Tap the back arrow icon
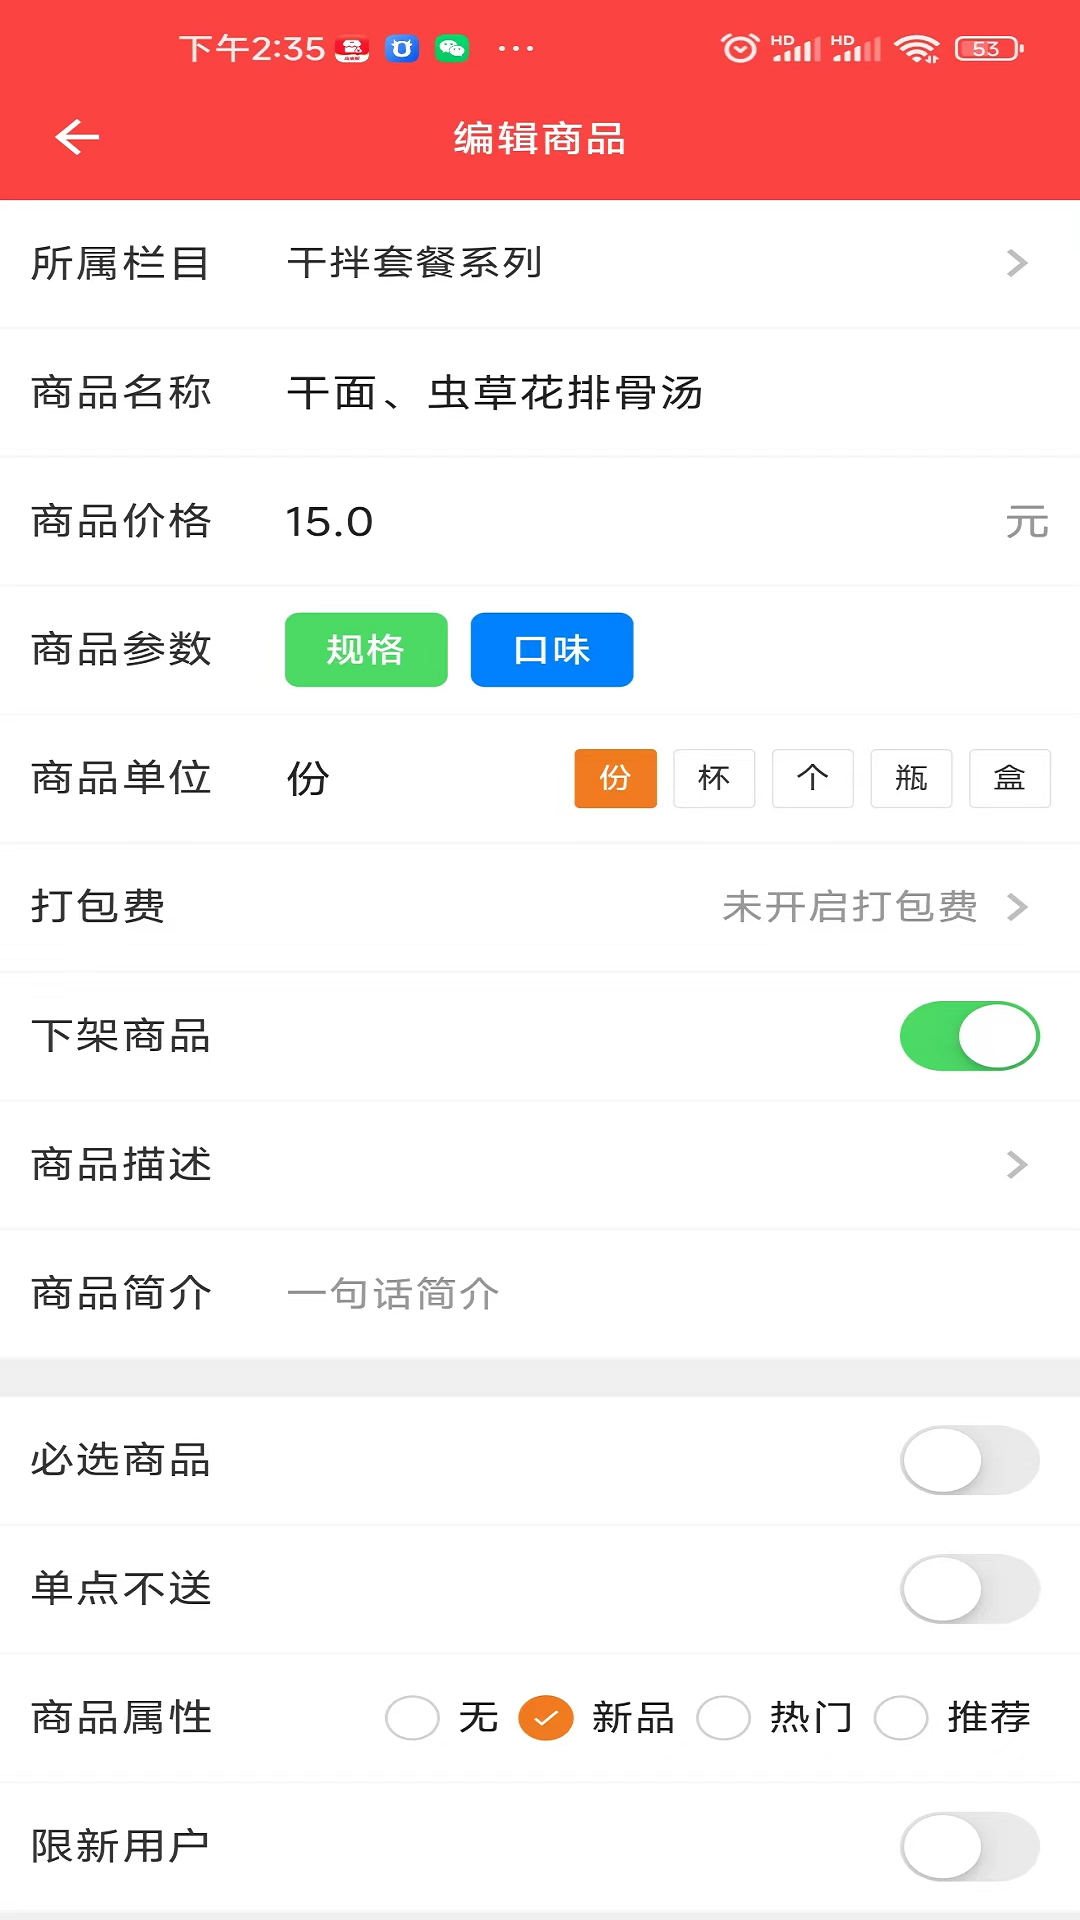 pos(77,137)
